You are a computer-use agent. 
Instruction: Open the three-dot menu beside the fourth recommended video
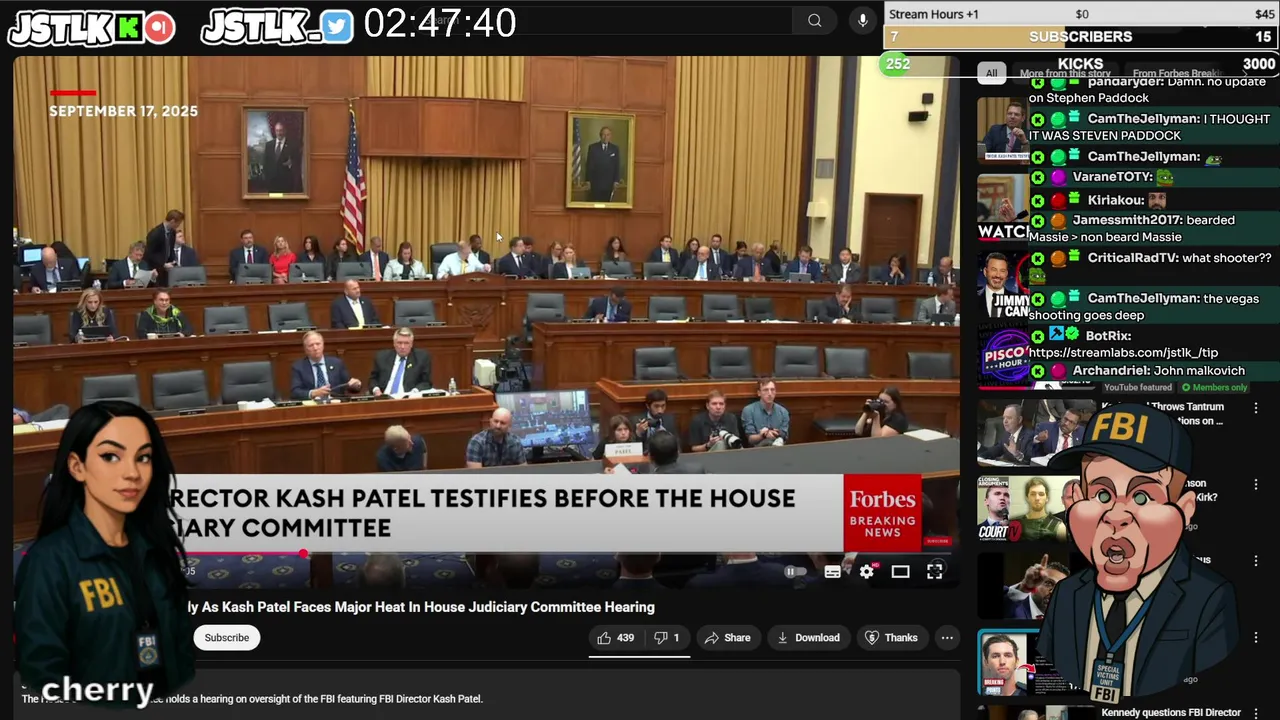(x=1256, y=637)
